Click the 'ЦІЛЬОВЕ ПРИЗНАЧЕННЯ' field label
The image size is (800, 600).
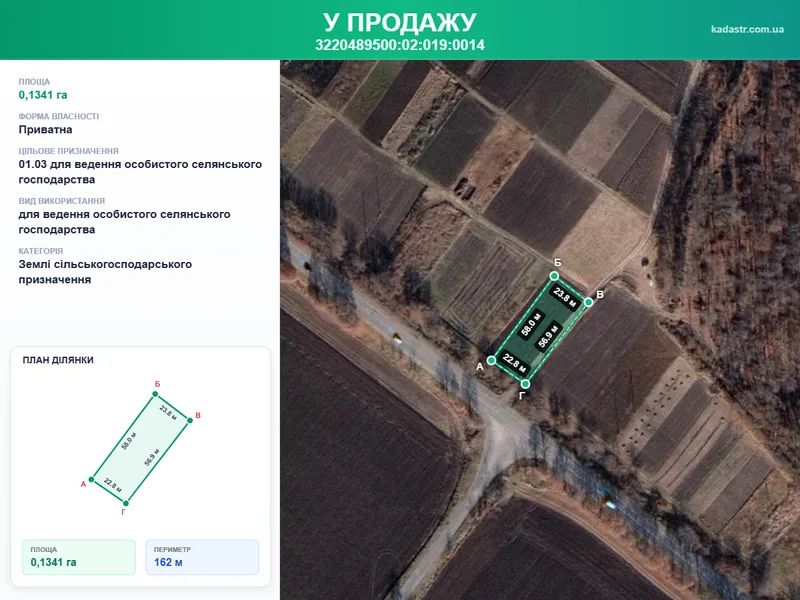(x=68, y=151)
